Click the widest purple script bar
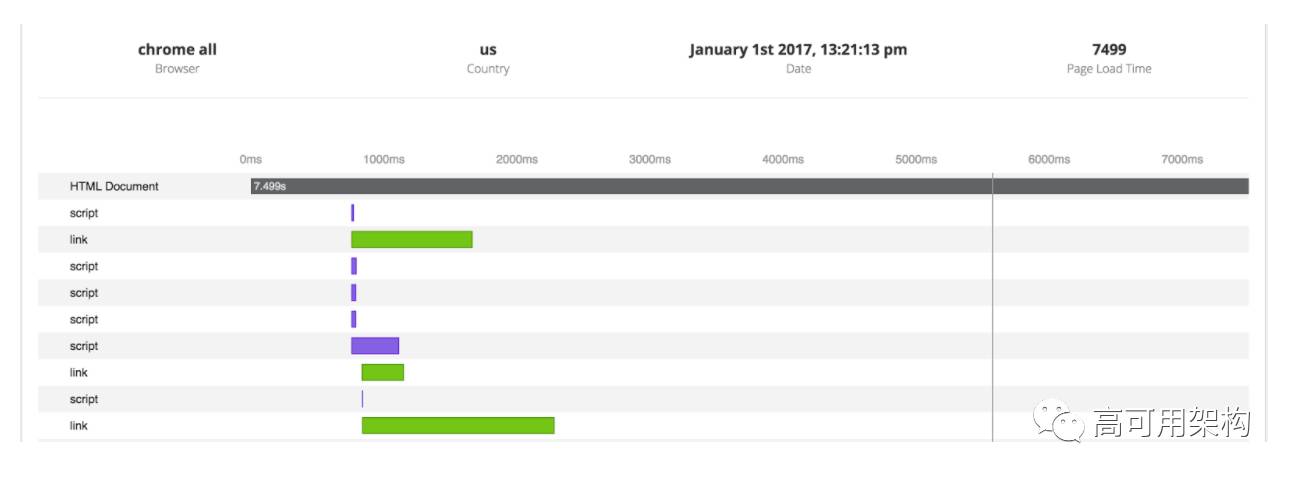1294x480 pixels. coord(375,346)
